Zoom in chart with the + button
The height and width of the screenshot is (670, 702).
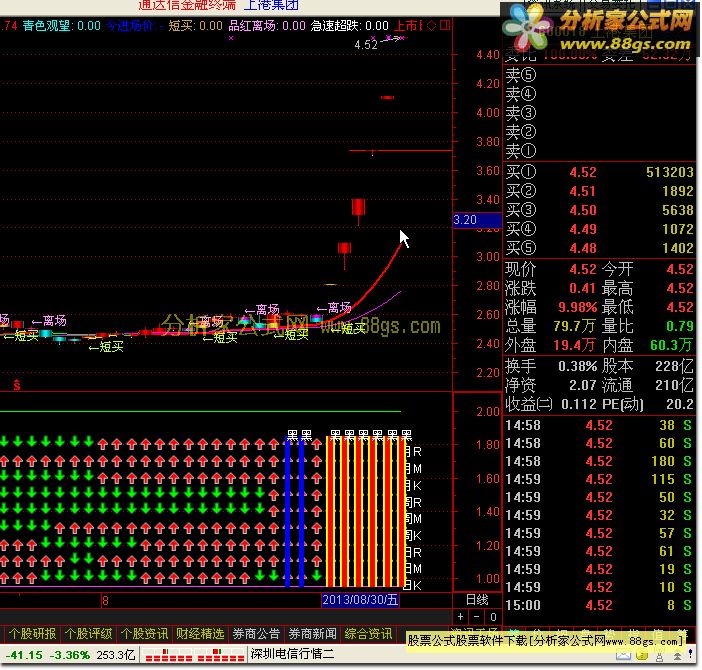tap(460, 617)
